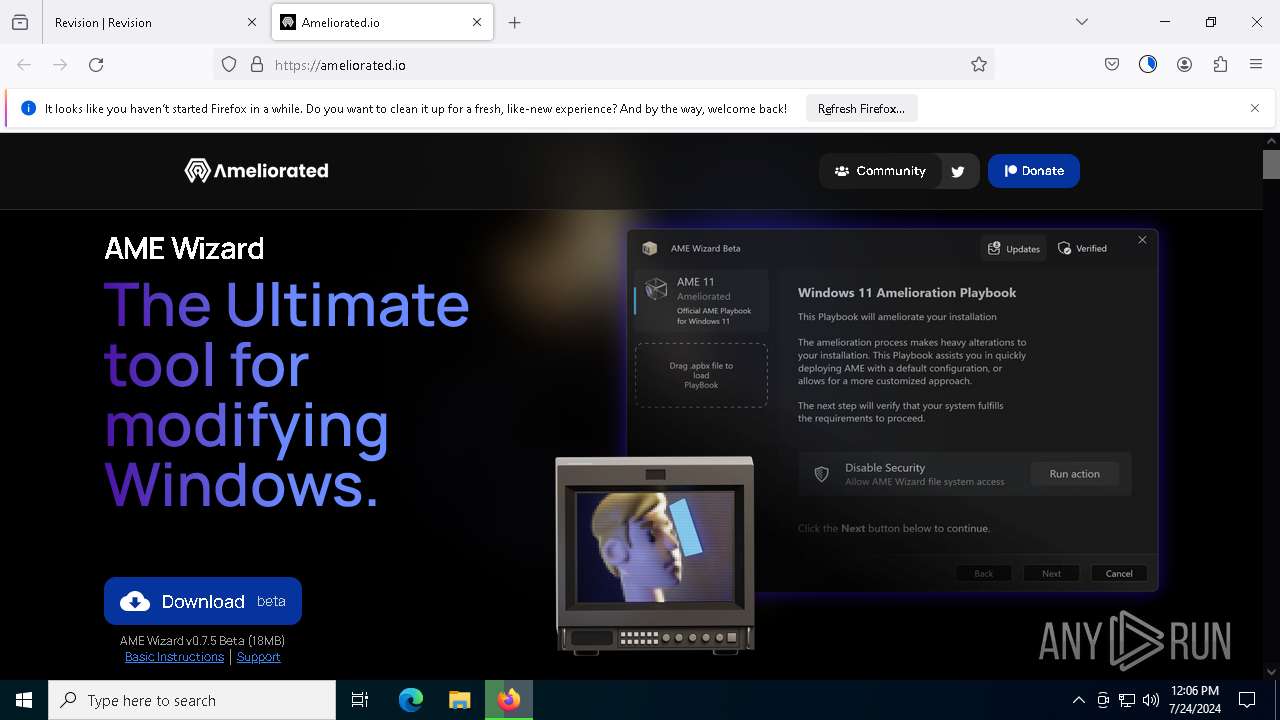Click the 'Drag .apbx file to load' dropzone

(701, 375)
